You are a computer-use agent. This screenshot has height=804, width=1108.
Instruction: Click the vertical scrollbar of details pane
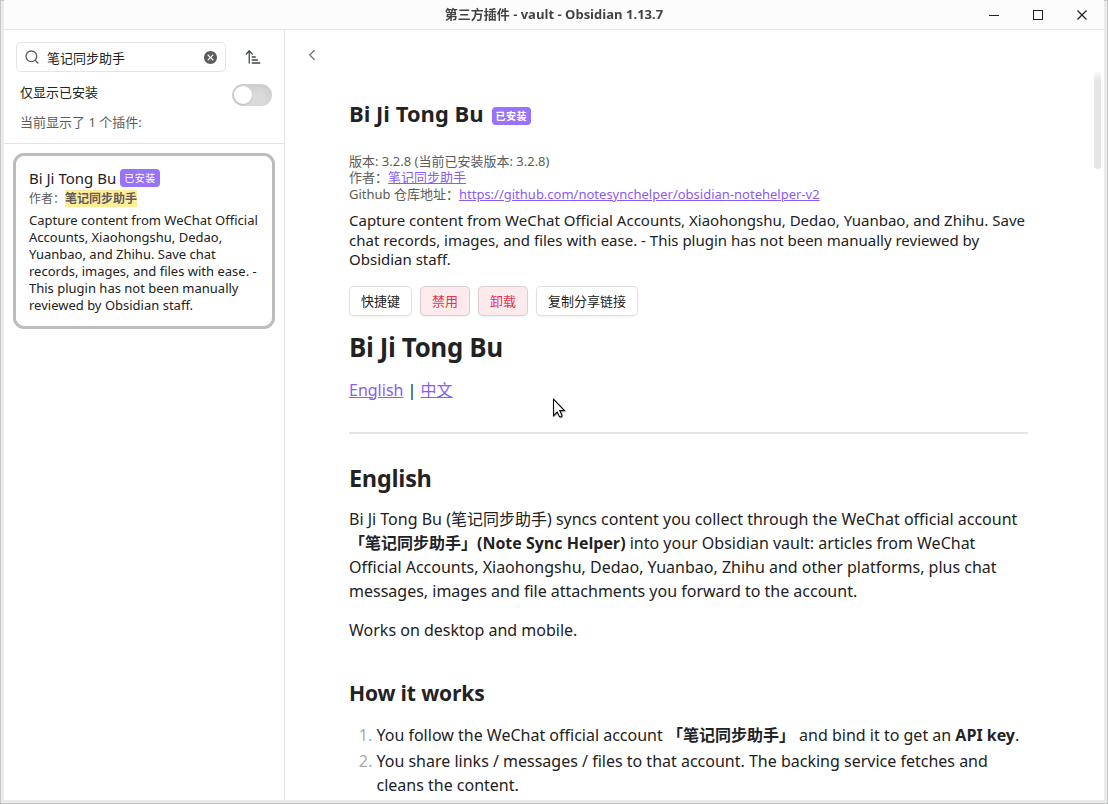[1097, 120]
